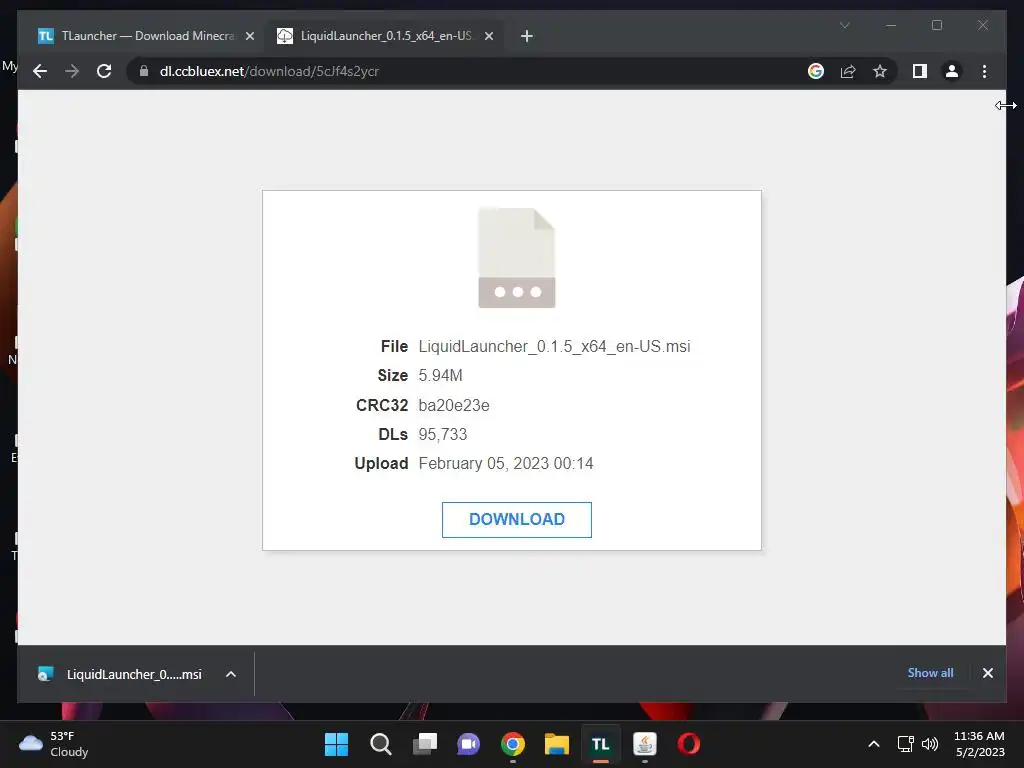Select the CRC32 value ba20e23e

(x=454, y=406)
